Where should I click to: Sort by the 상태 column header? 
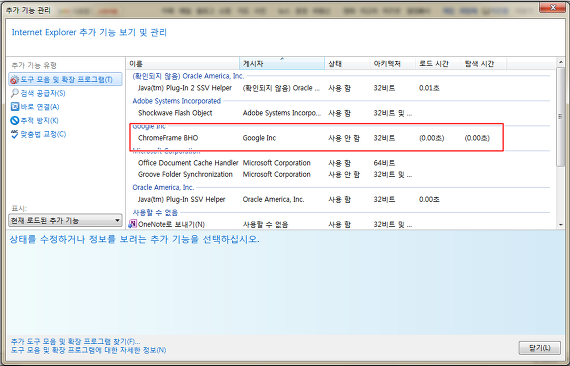click(x=347, y=64)
